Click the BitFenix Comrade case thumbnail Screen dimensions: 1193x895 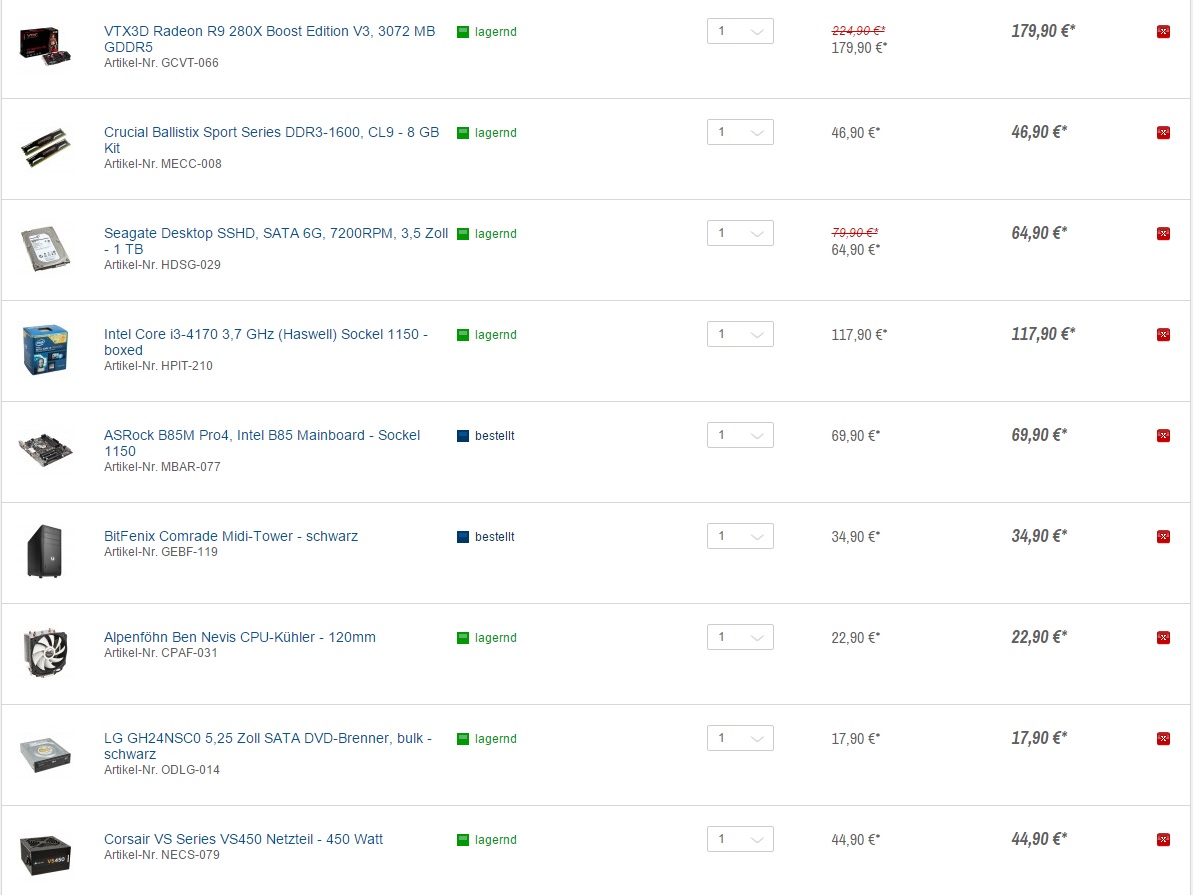pyautogui.click(x=45, y=551)
